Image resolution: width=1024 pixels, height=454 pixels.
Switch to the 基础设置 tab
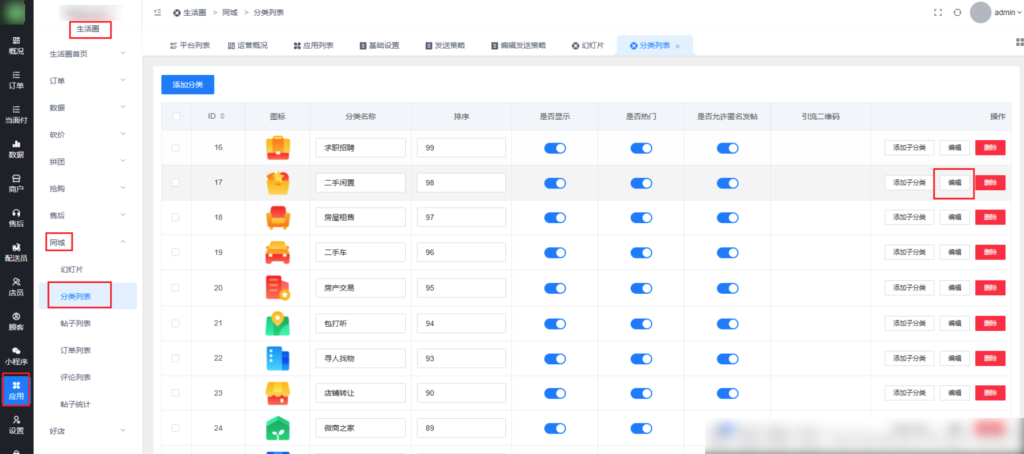point(379,46)
